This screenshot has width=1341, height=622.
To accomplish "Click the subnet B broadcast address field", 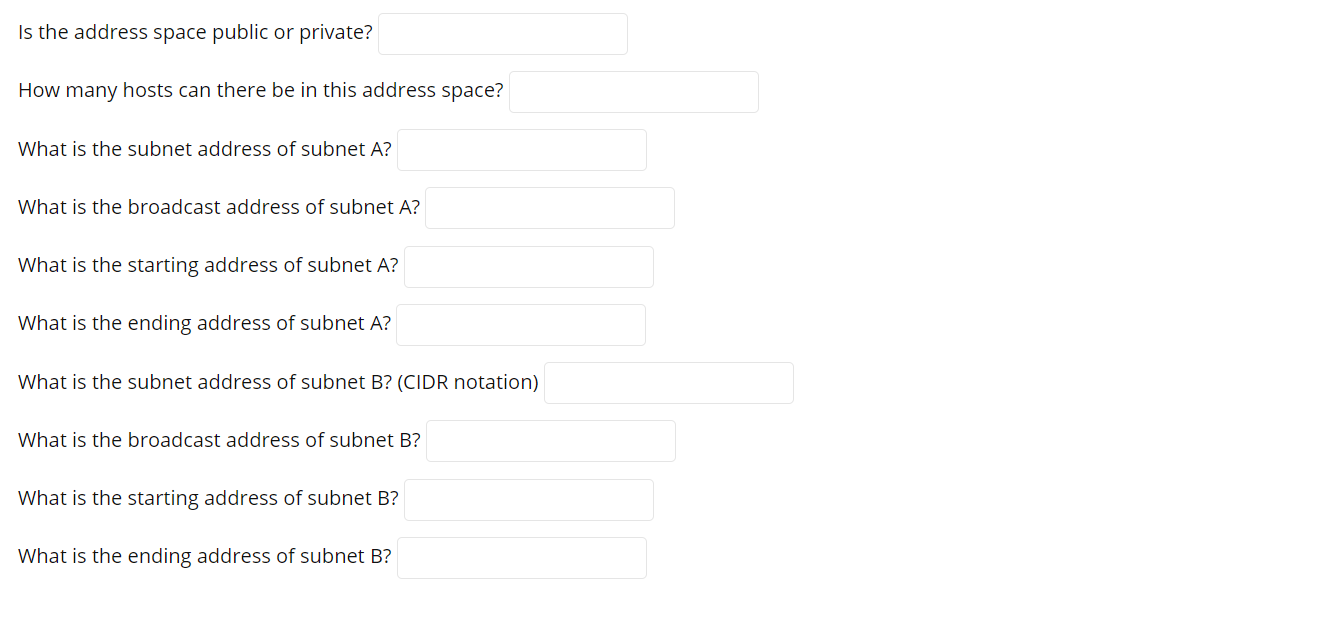I will [x=550, y=440].
